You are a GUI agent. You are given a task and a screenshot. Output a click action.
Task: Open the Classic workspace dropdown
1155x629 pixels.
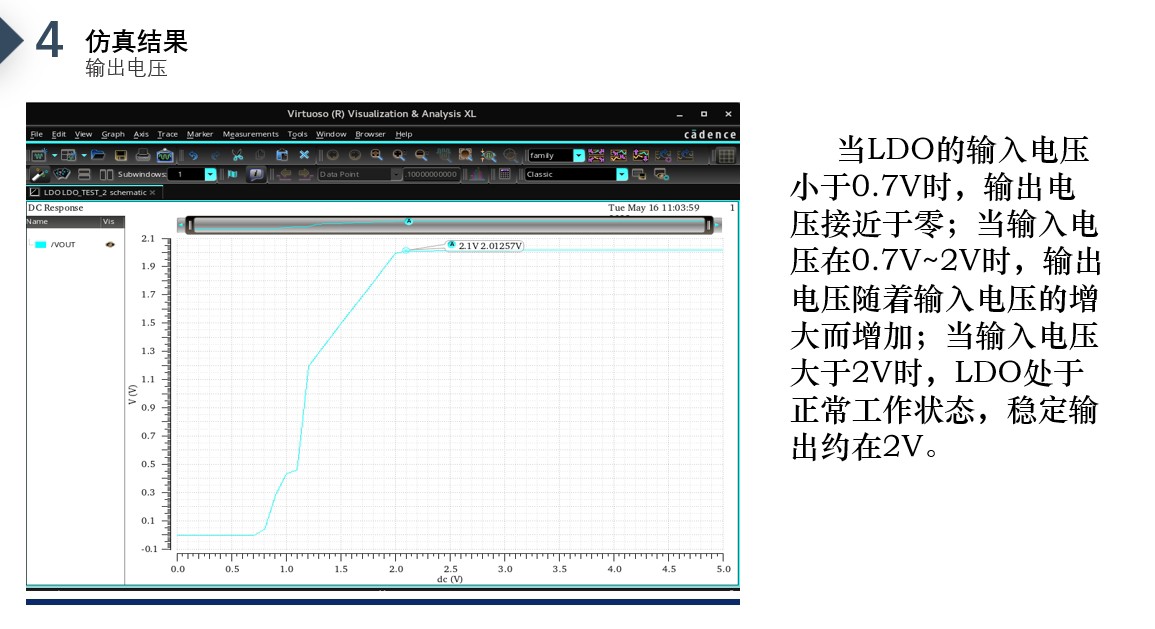622,175
